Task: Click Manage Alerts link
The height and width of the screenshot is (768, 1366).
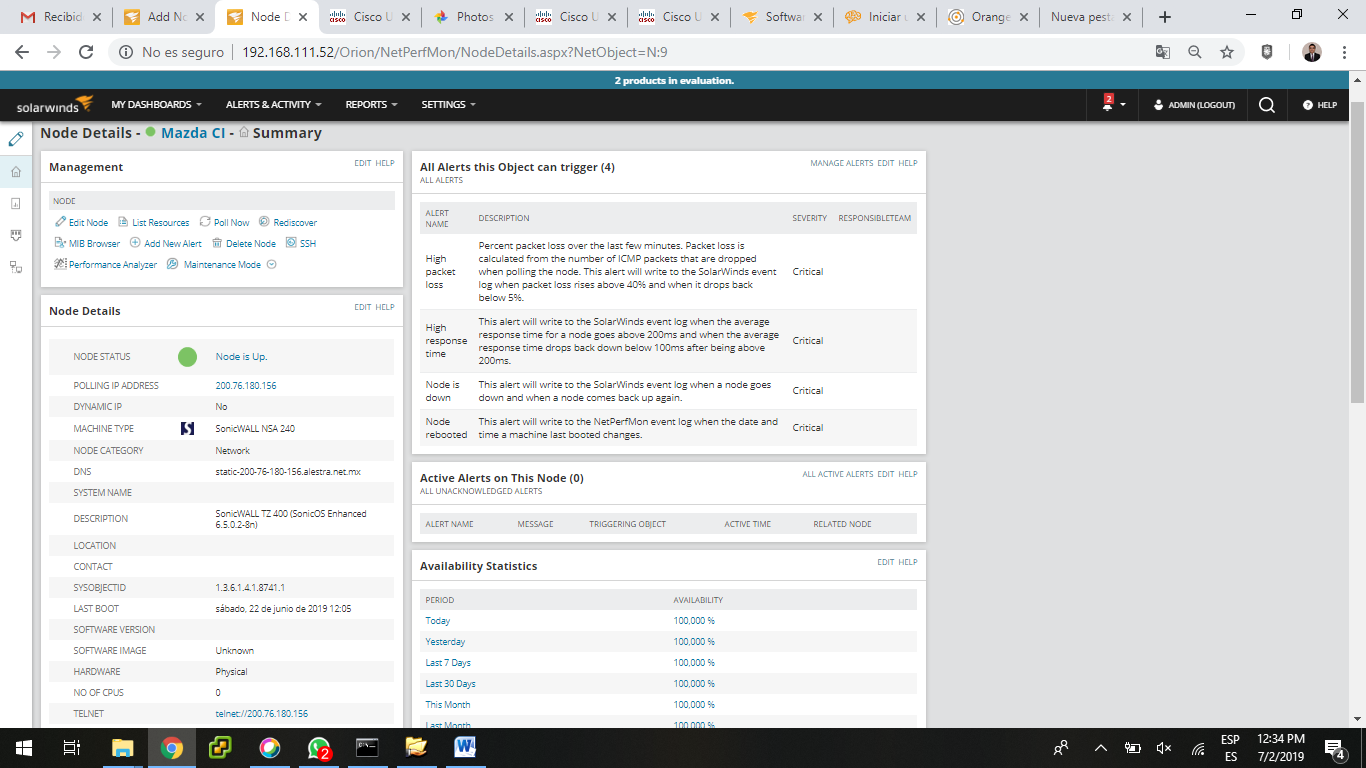Action: pos(841,163)
